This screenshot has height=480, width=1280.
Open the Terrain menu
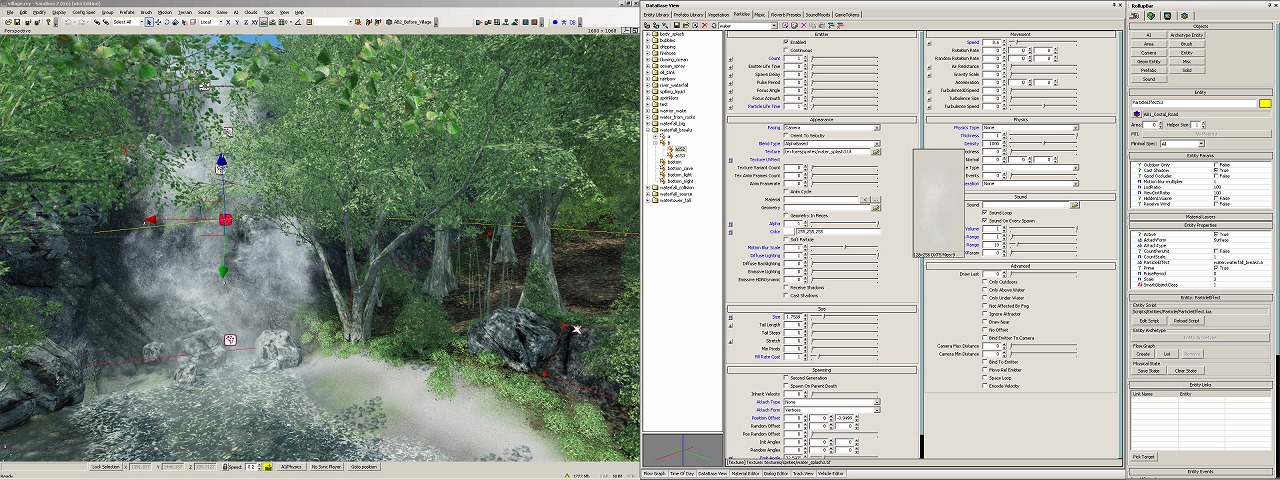(185, 12)
